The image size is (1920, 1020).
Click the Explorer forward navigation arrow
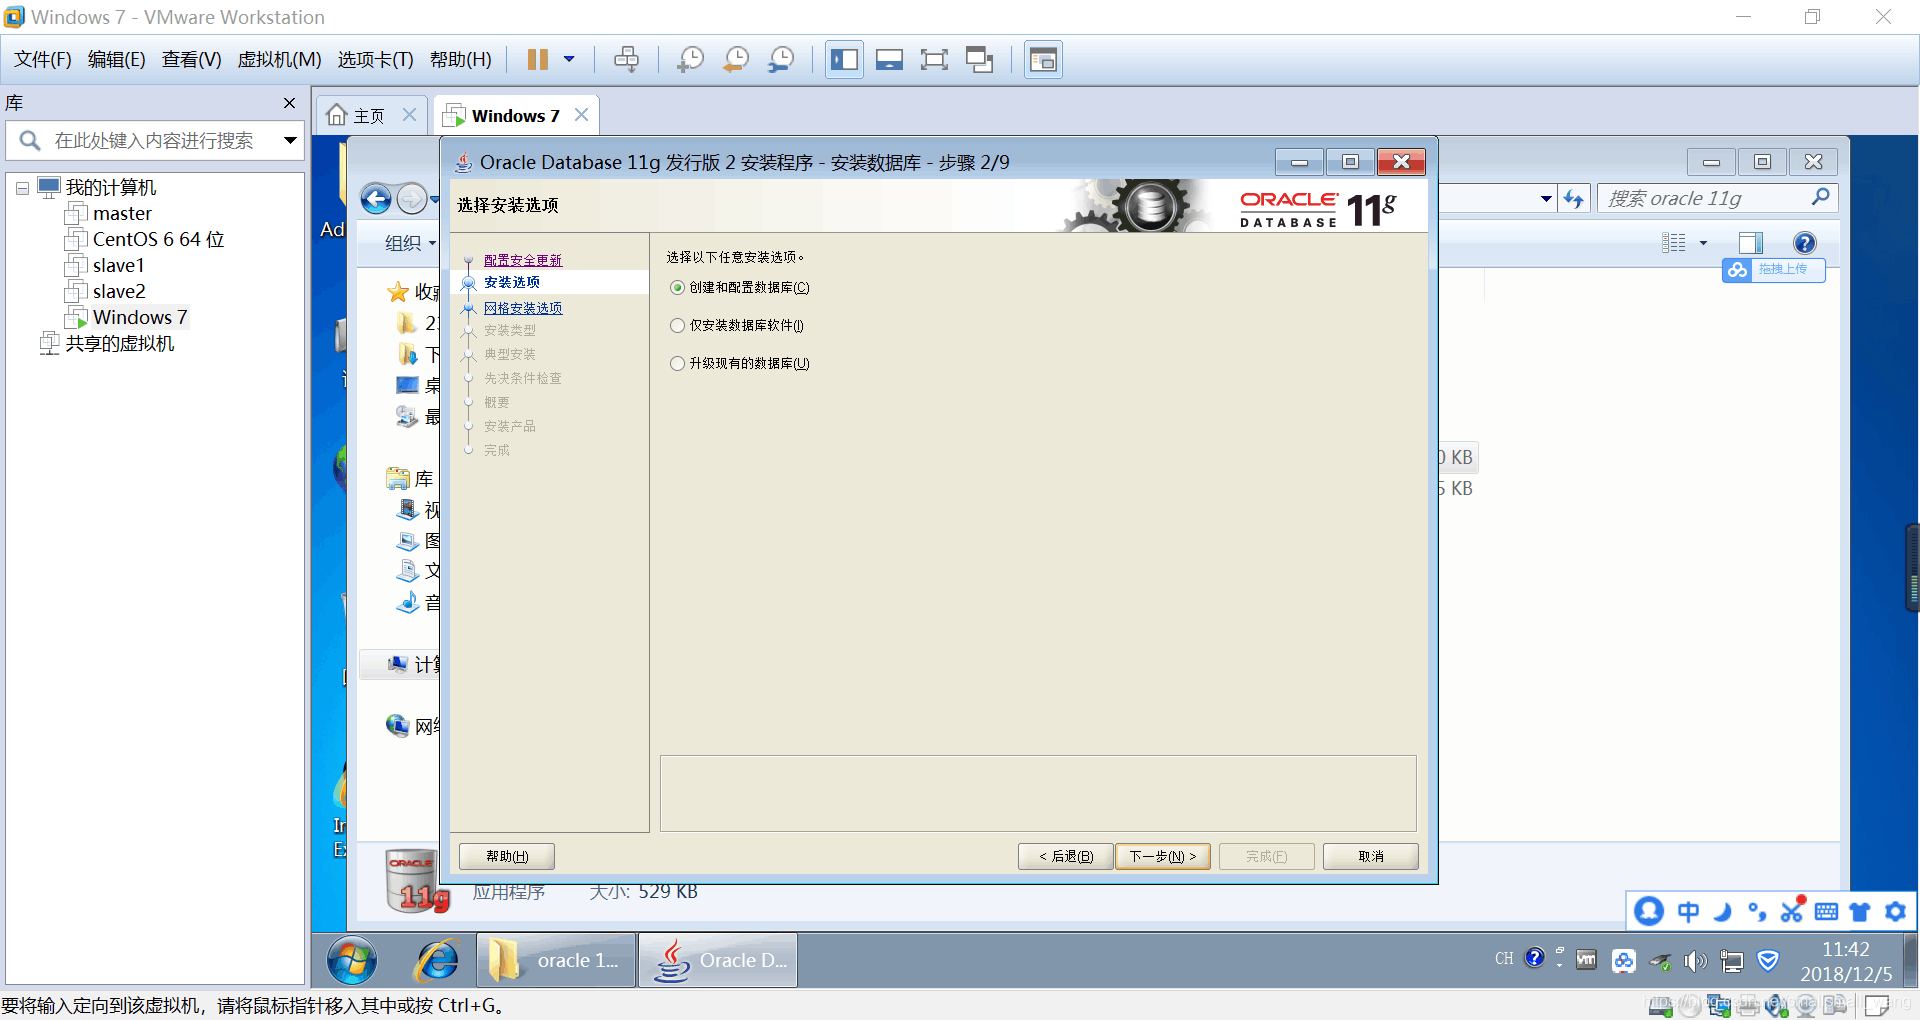tap(411, 200)
